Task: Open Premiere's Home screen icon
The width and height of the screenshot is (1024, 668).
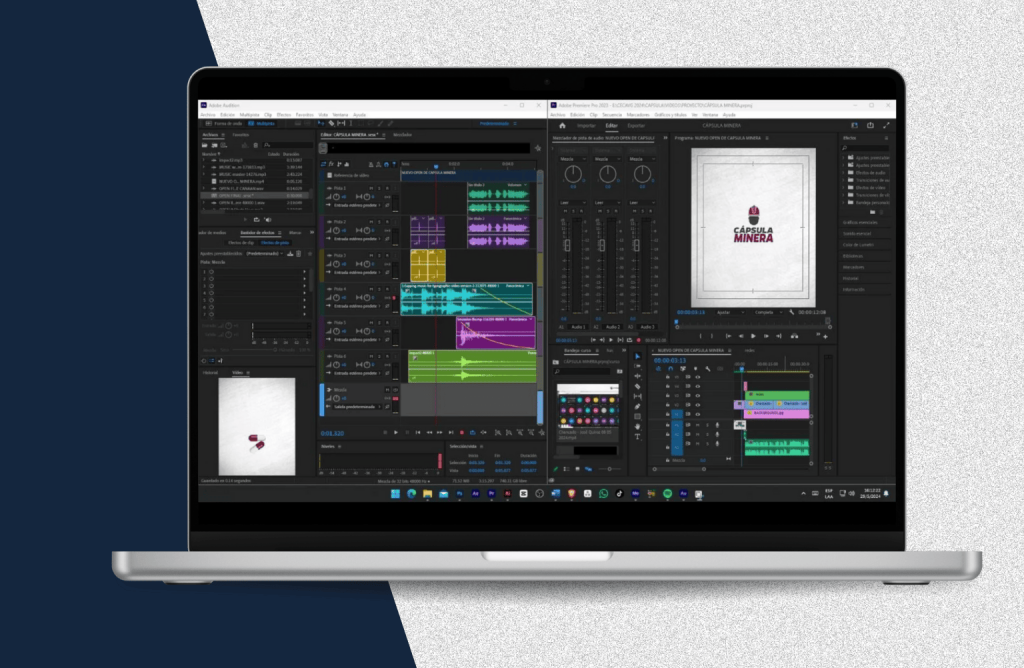Action: tap(562, 125)
